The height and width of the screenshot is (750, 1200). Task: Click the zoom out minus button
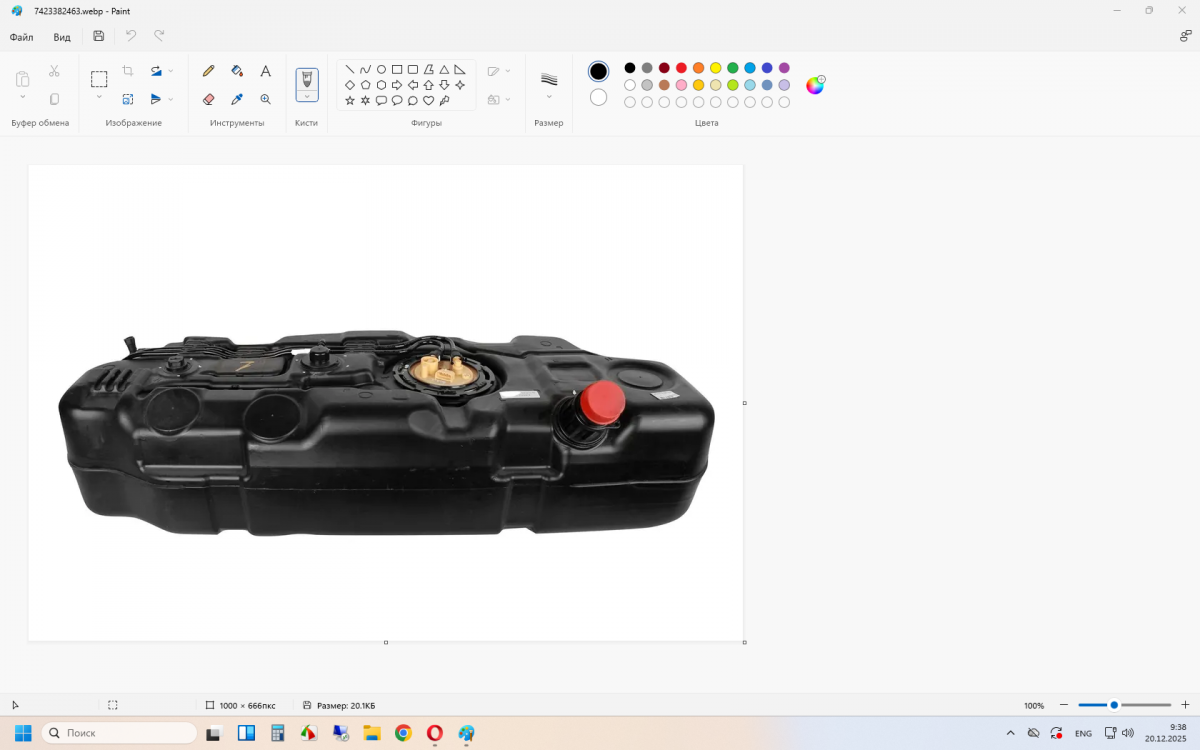pos(1064,705)
